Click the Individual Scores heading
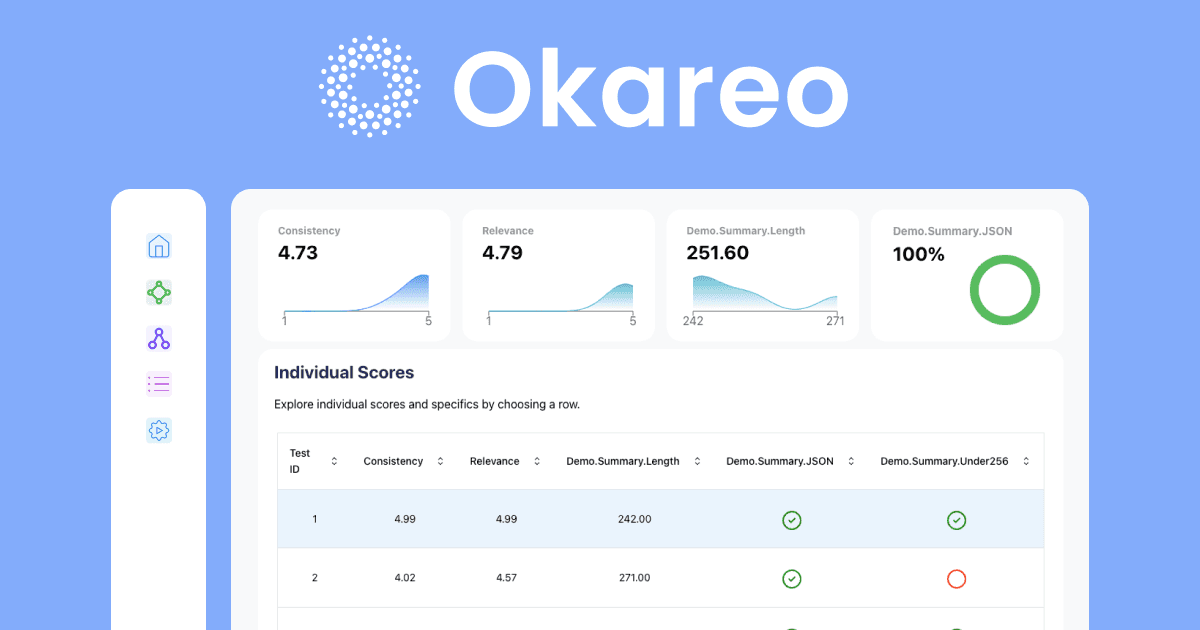 (344, 373)
